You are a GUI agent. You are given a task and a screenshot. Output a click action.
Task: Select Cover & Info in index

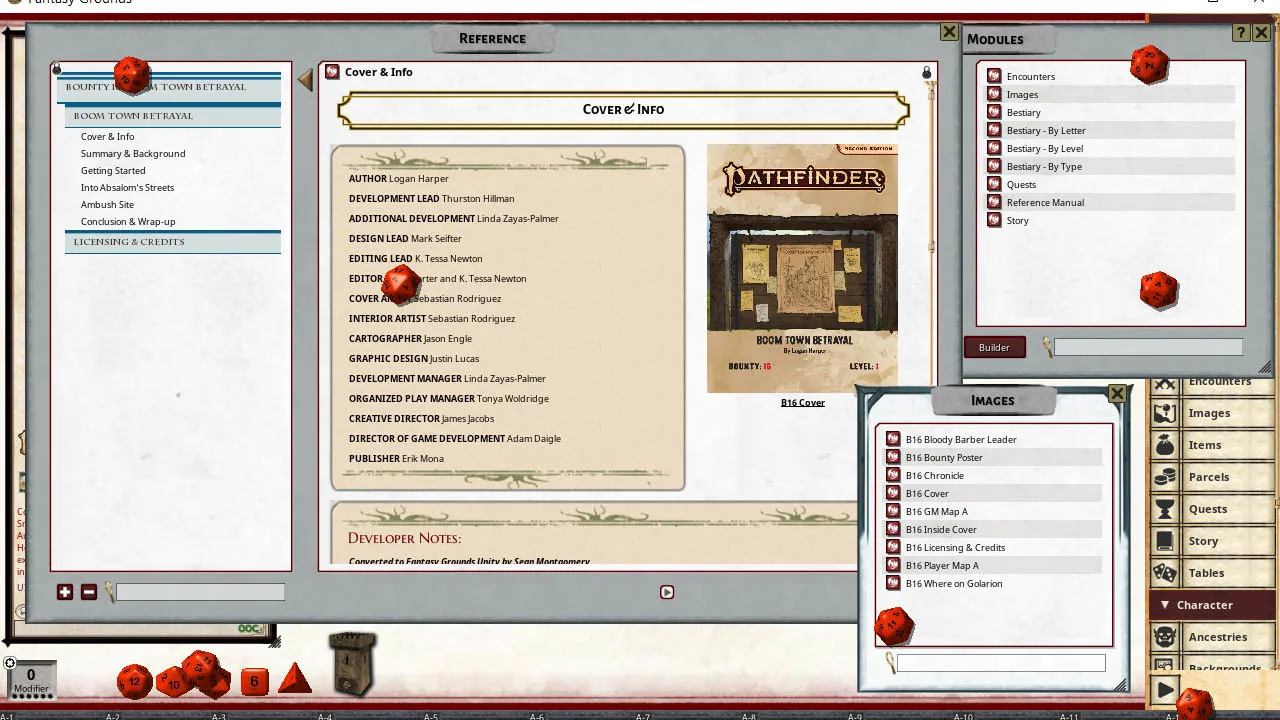click(107, 137)
